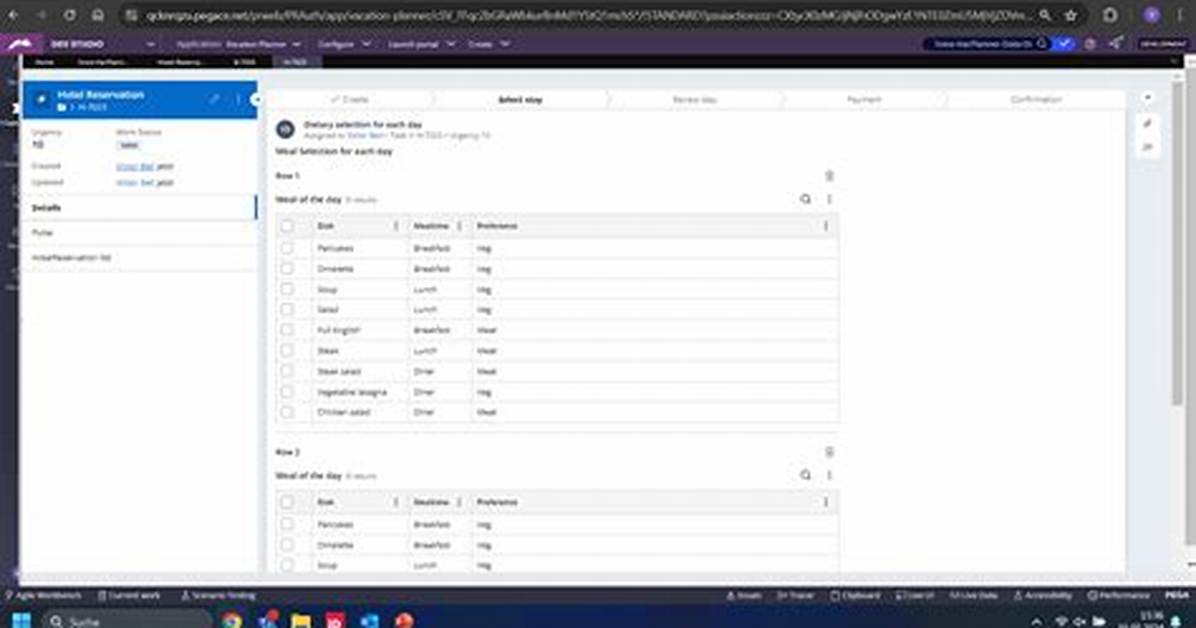This screenshot has width=1196, height=628.
Task: Open Mealtime column menu in Row 1 table
Action: (x=459, y=226)
